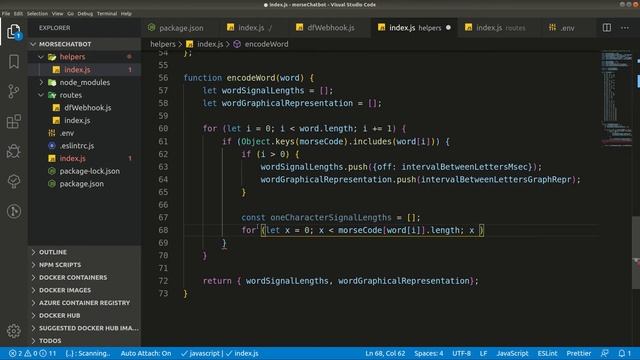Toggle Auto Attach: On in status bar
The height and width of the screenshot is (360, 640).
tap(146, 353)
